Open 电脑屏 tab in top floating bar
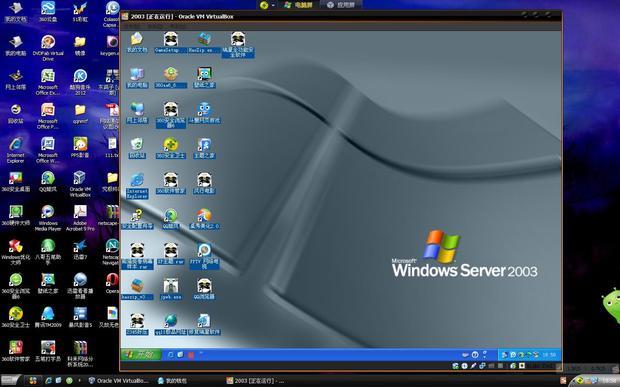Viewport: 620px width, 387px height. click(299, 5)
